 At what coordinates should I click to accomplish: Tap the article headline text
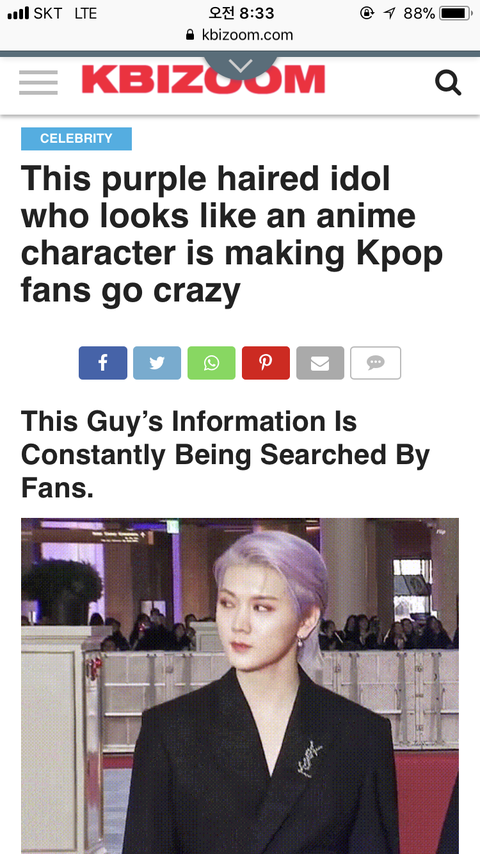coord(232,234)
